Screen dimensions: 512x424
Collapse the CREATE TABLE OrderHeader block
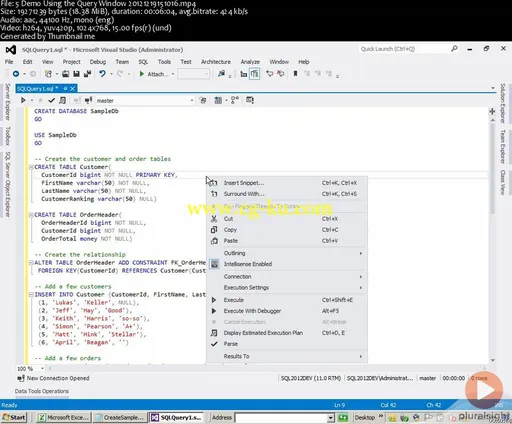pos(31,215)
